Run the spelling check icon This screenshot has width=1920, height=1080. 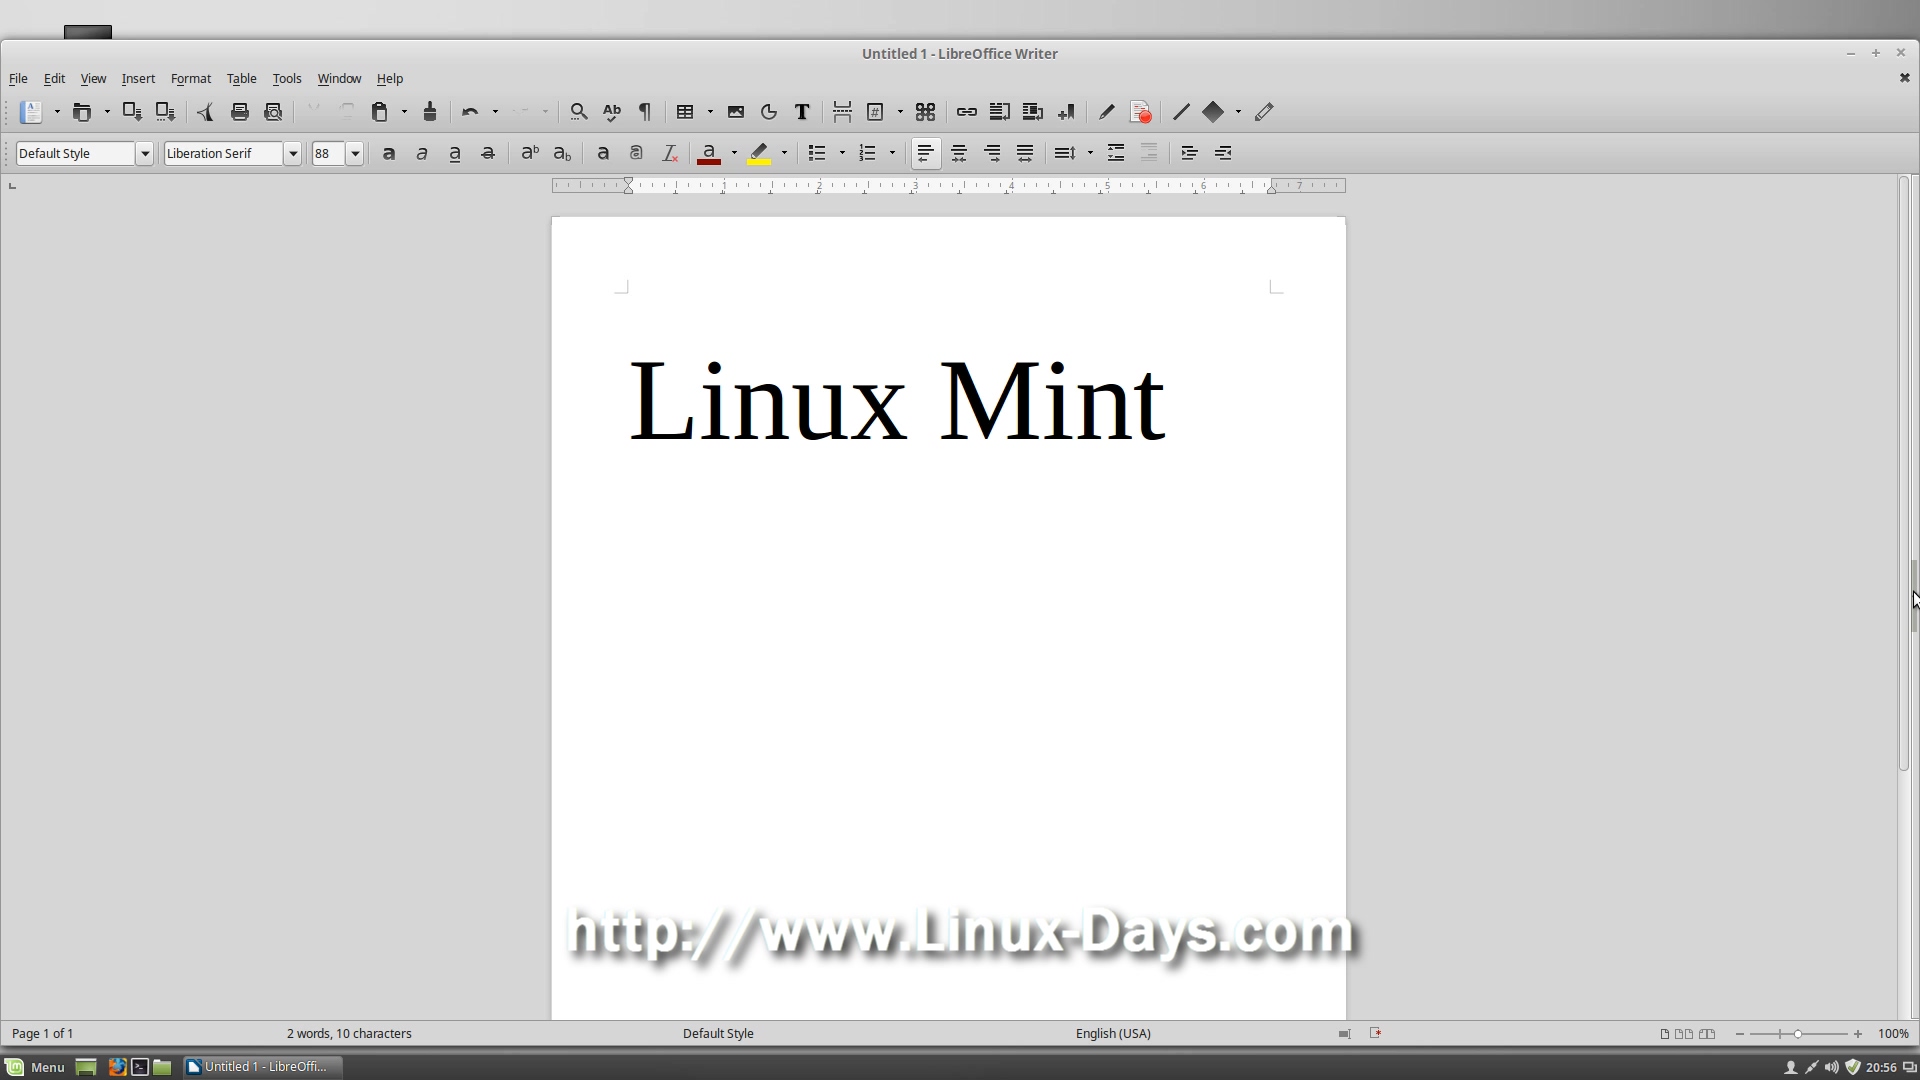coord(612,112)
